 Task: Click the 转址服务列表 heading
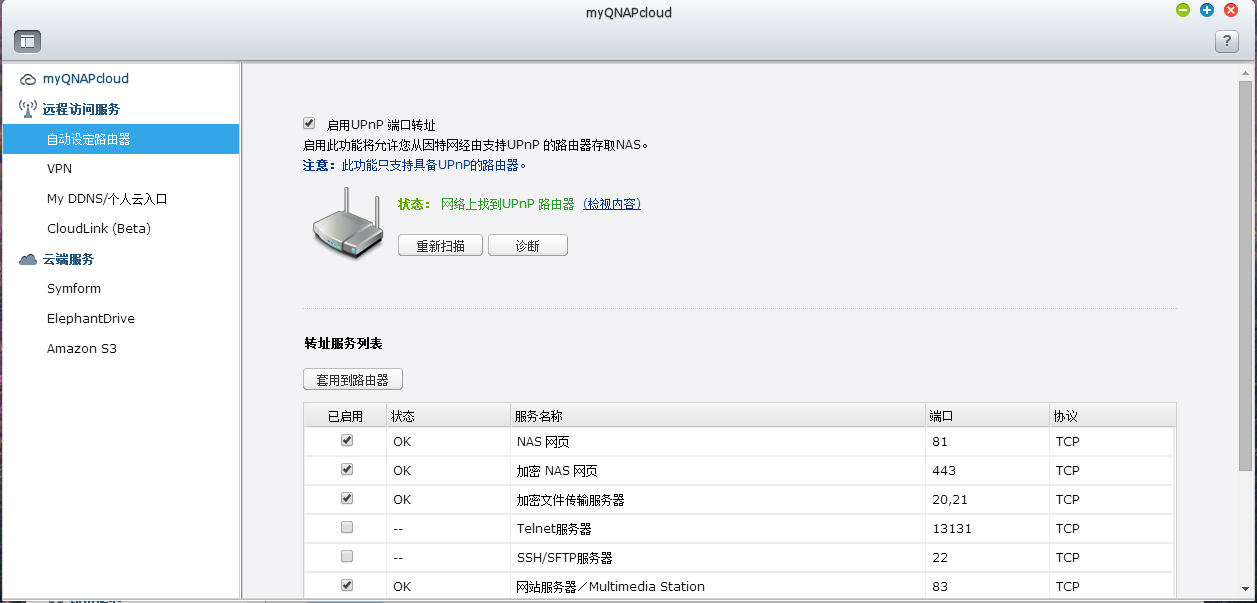(343, 343)
